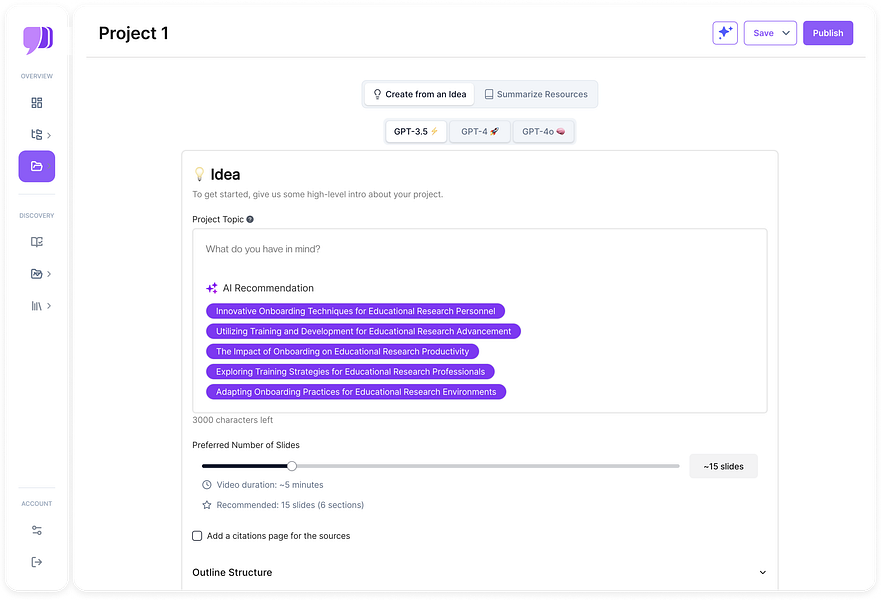
Task: Choose the 'Impact of Onboarding' AI recommendation
Action: point(342,352)
